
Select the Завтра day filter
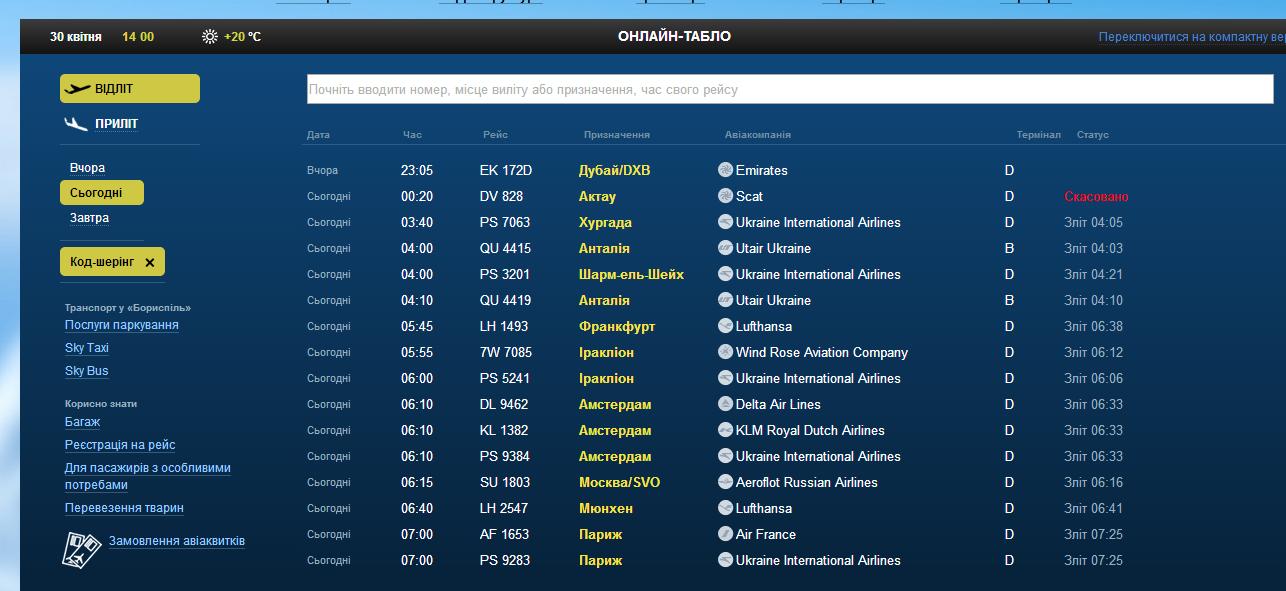click(89, 218)
